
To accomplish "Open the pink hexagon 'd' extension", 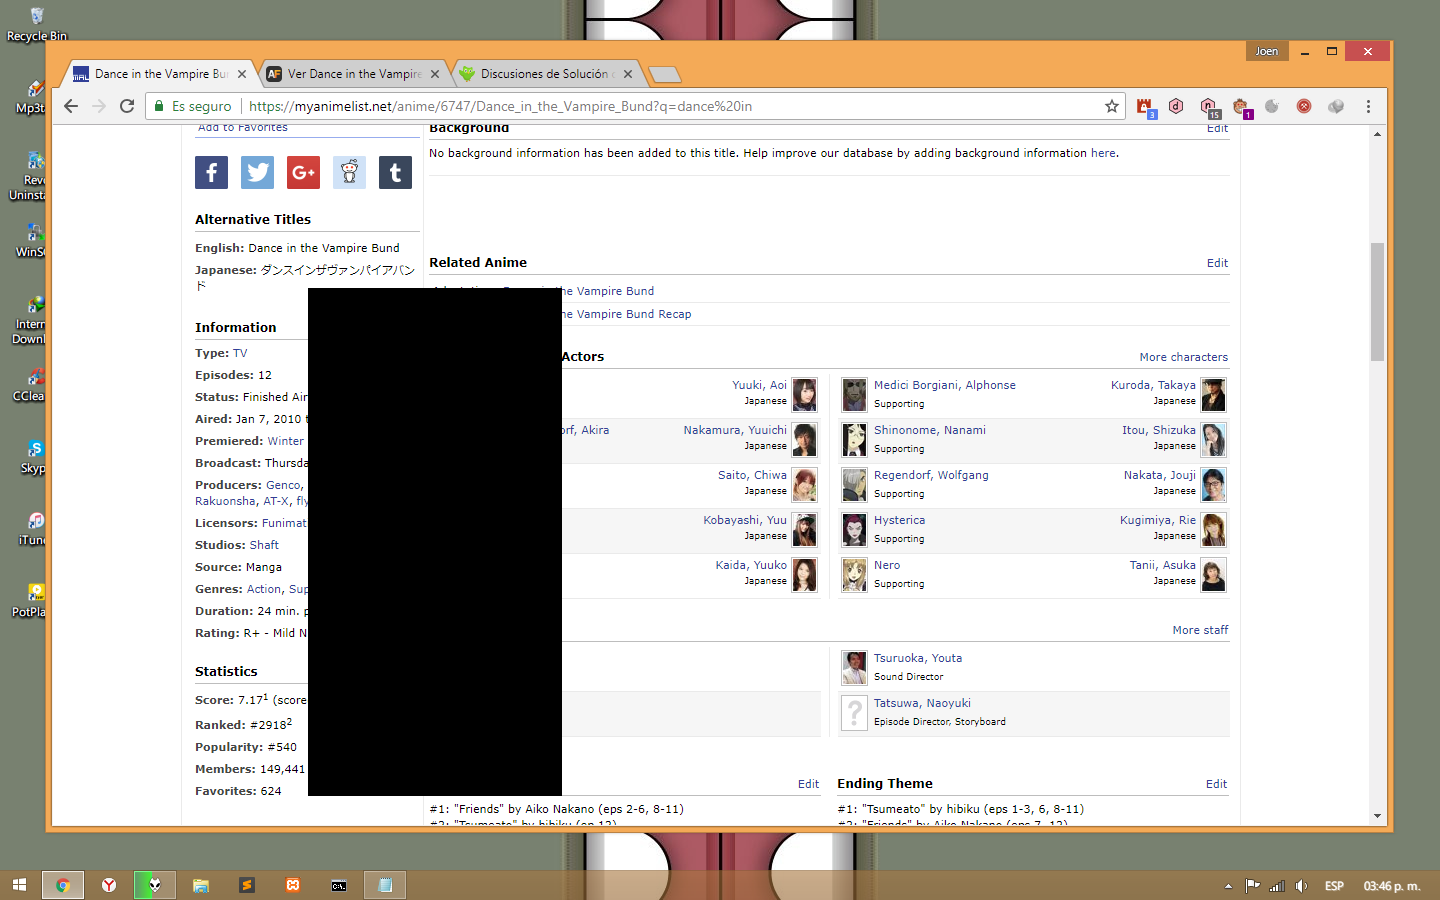I will click(1176, 106).
